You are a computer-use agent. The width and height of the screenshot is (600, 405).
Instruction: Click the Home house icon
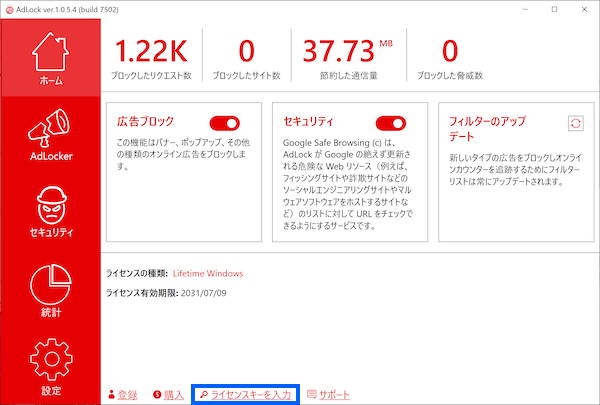pyautogui.click(x=50, y=50)
